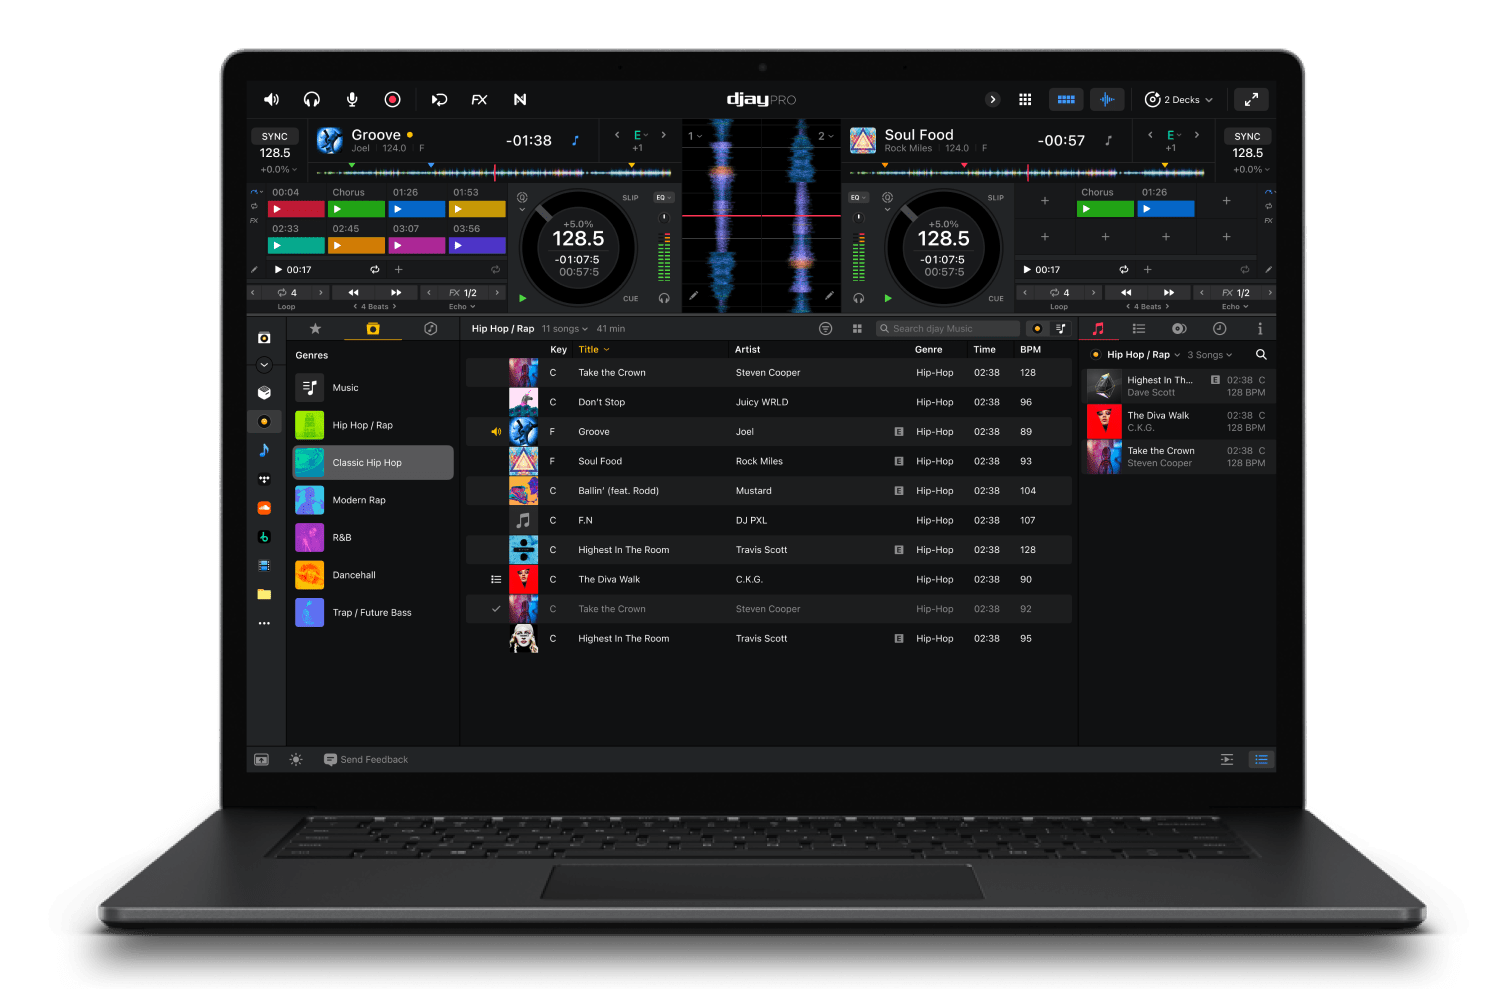This screenshot has height=989, width=1507.
Task: Open left deck +0.0% tempo dropdown
Action: pyautogui.click(x=279, y=170)
